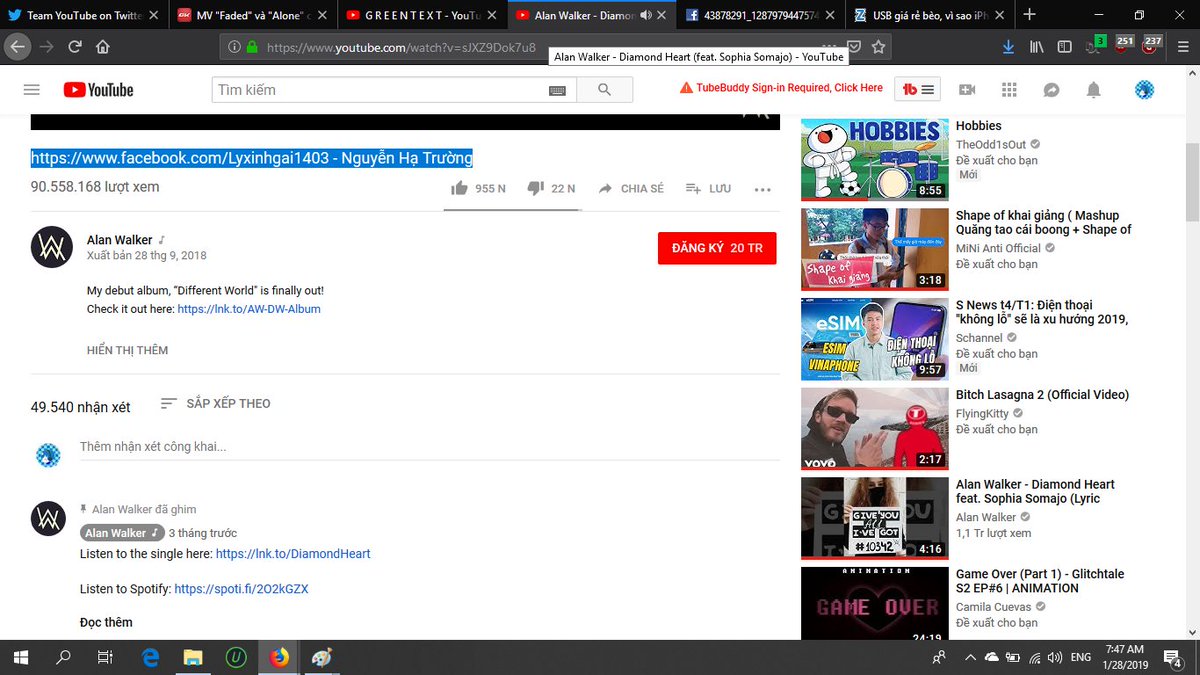This screenshot has width=1200, height=675.
Task: Open the upload video camera icon
Action: 967,90
